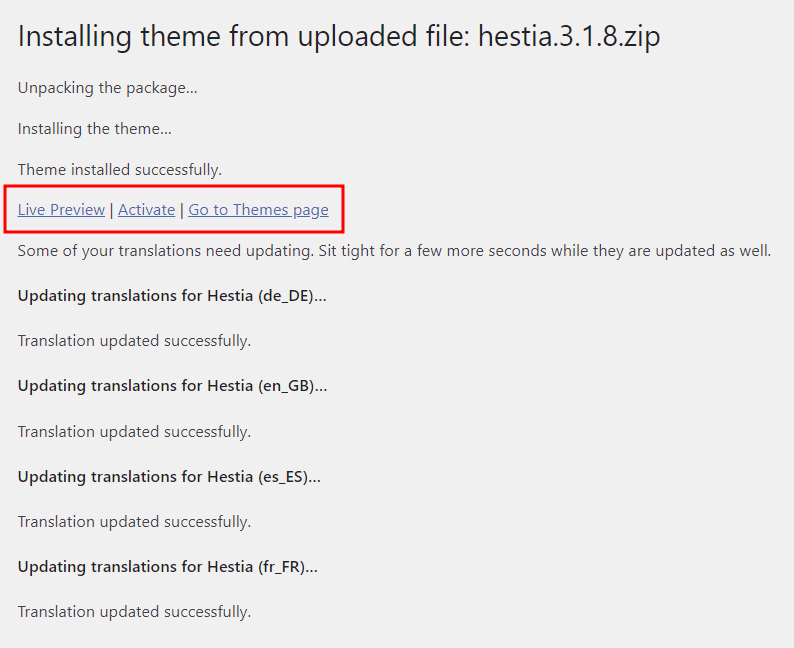
Task: Click the success message under the de_DE update
Action: pyautogui.click(x=134, y=341)
